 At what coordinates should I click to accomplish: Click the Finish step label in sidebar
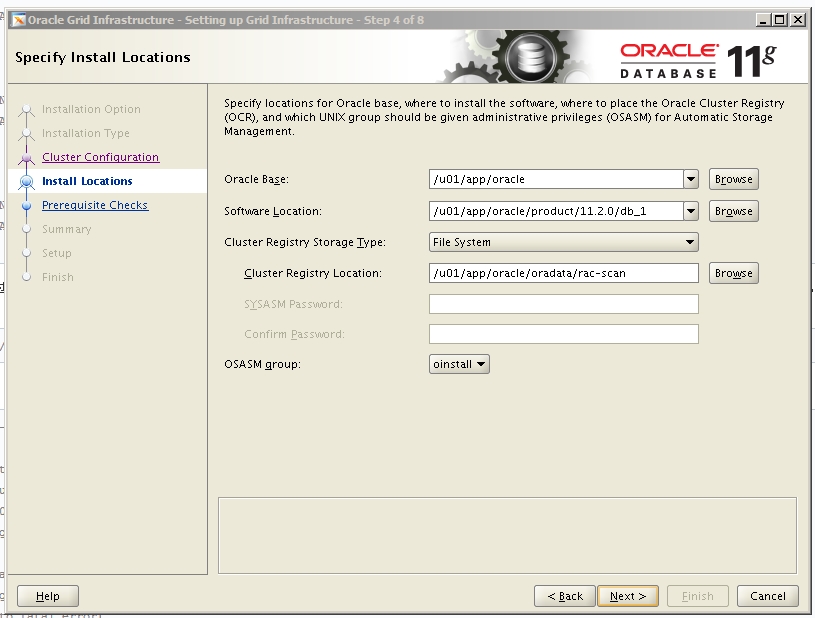pos(58,277)
